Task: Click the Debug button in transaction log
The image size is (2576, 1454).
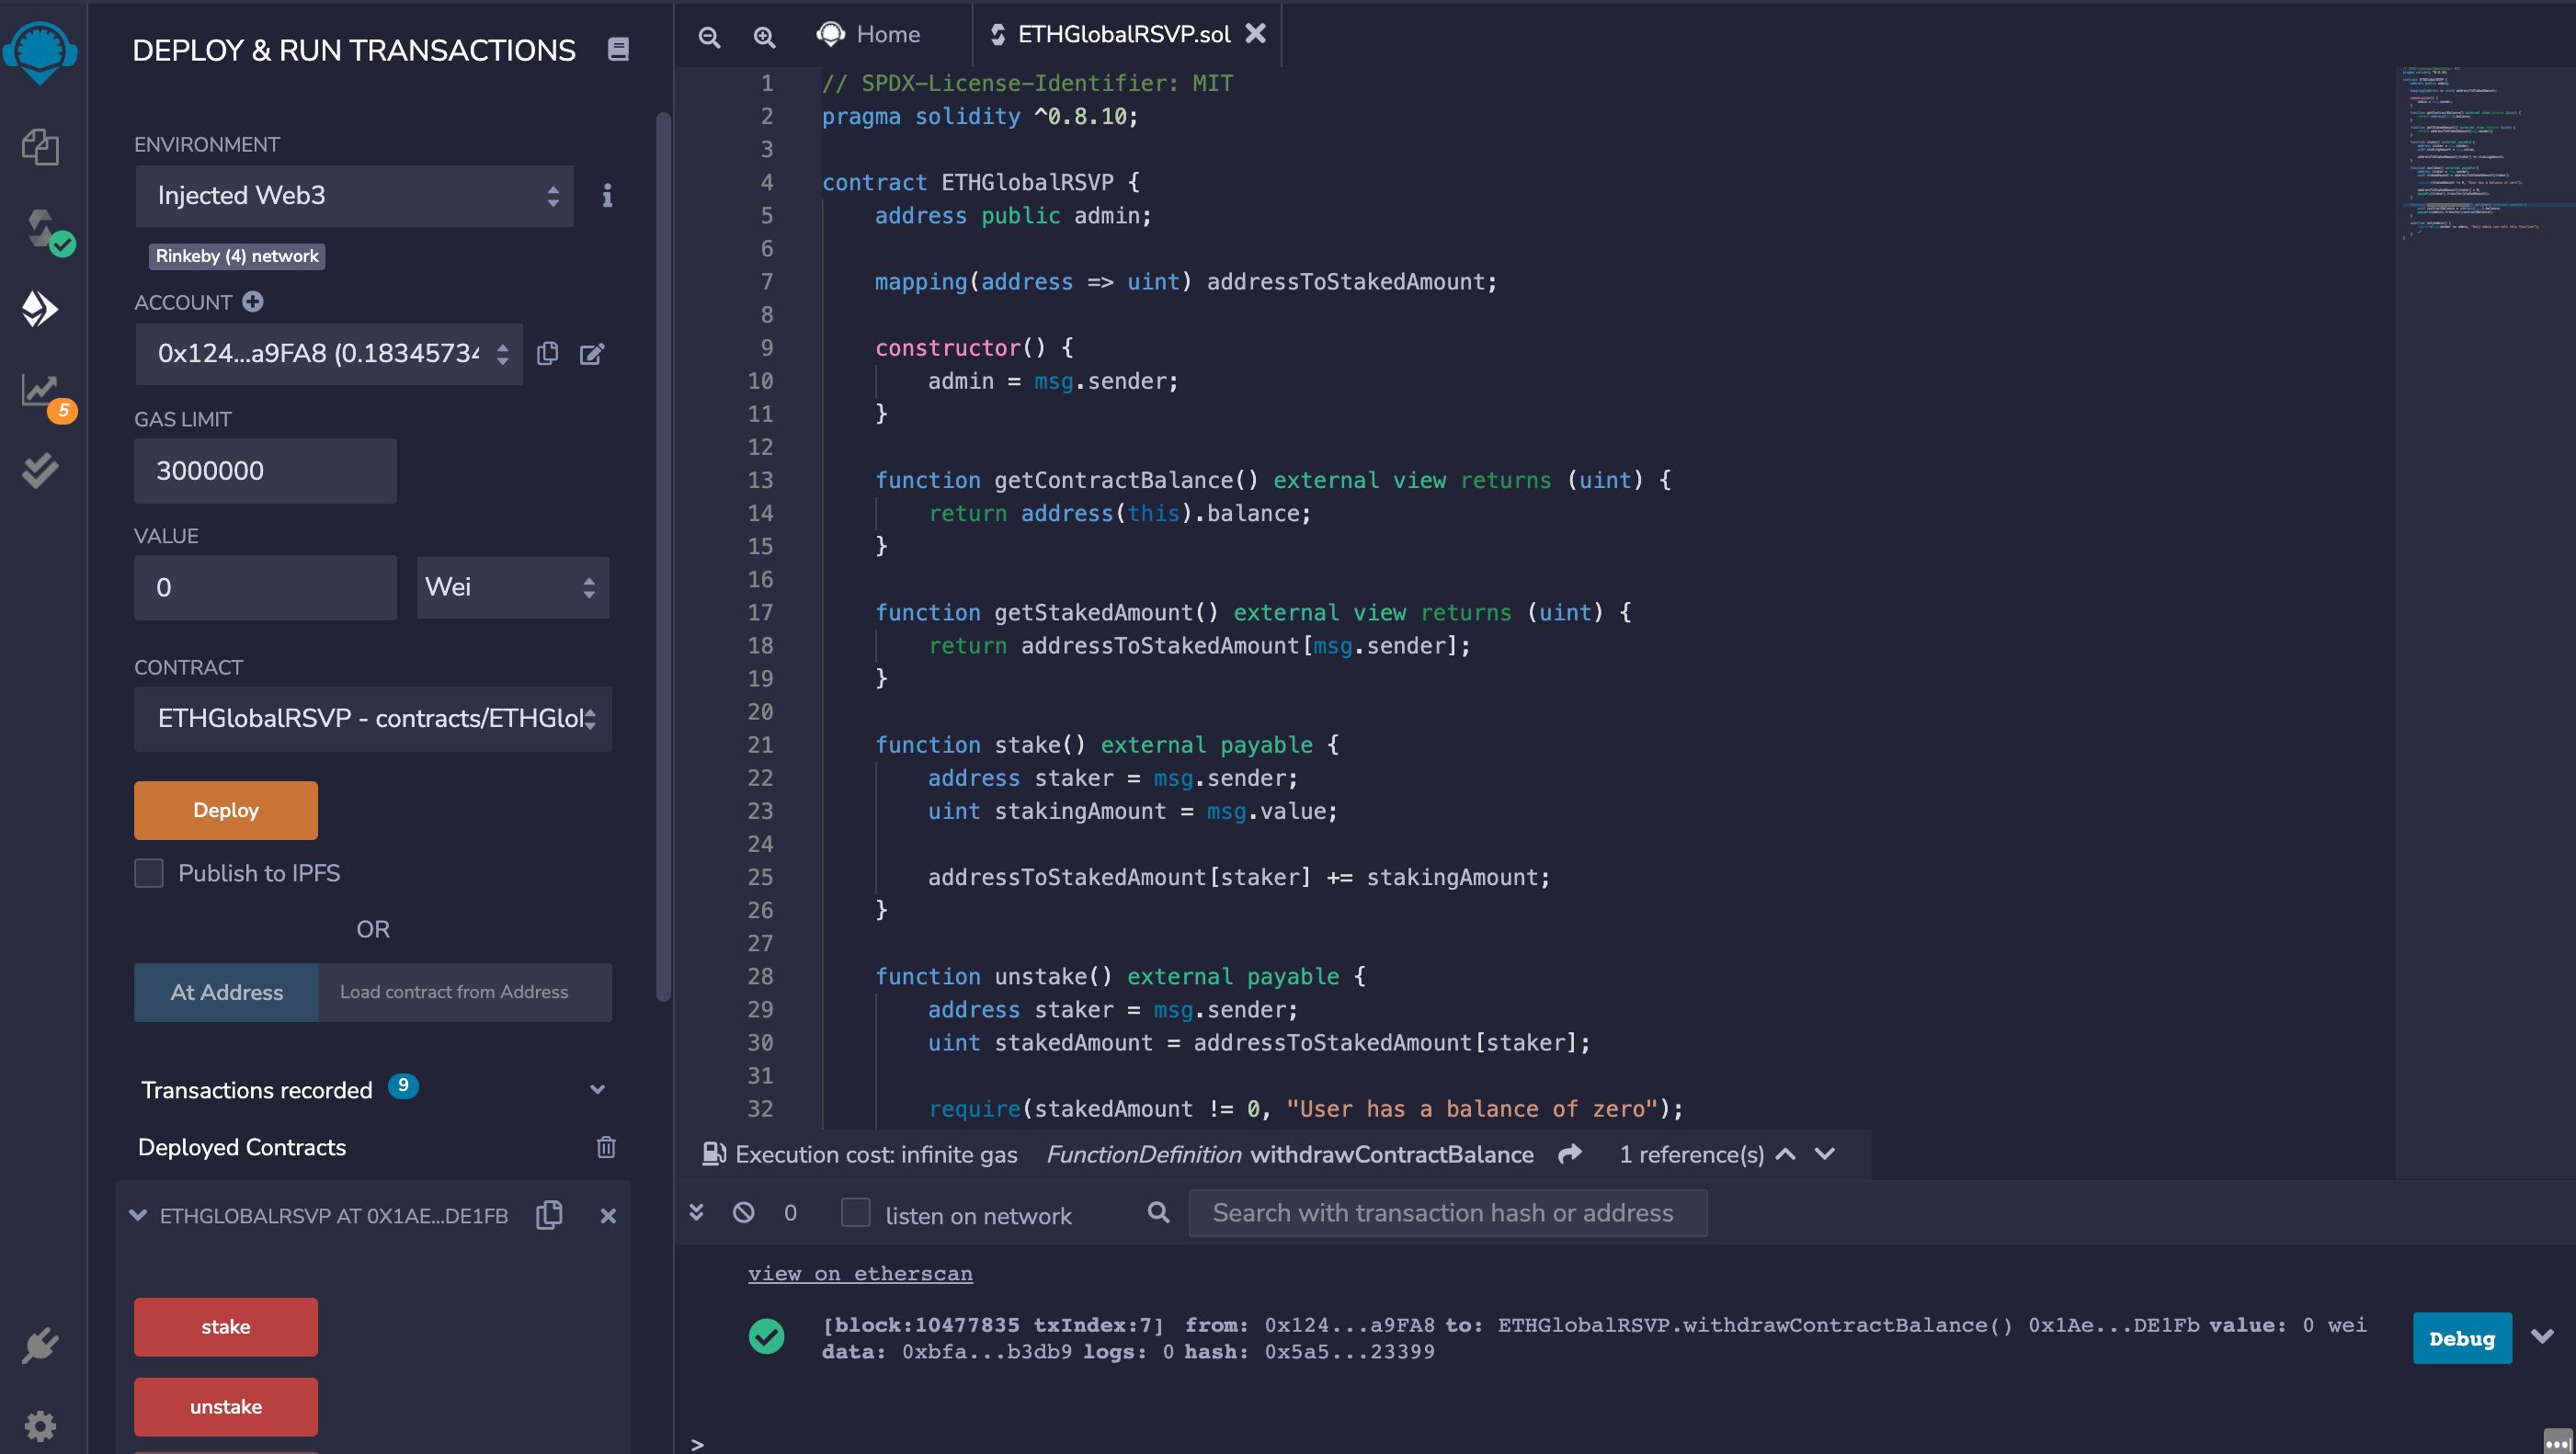Action: [2461, 1337]
